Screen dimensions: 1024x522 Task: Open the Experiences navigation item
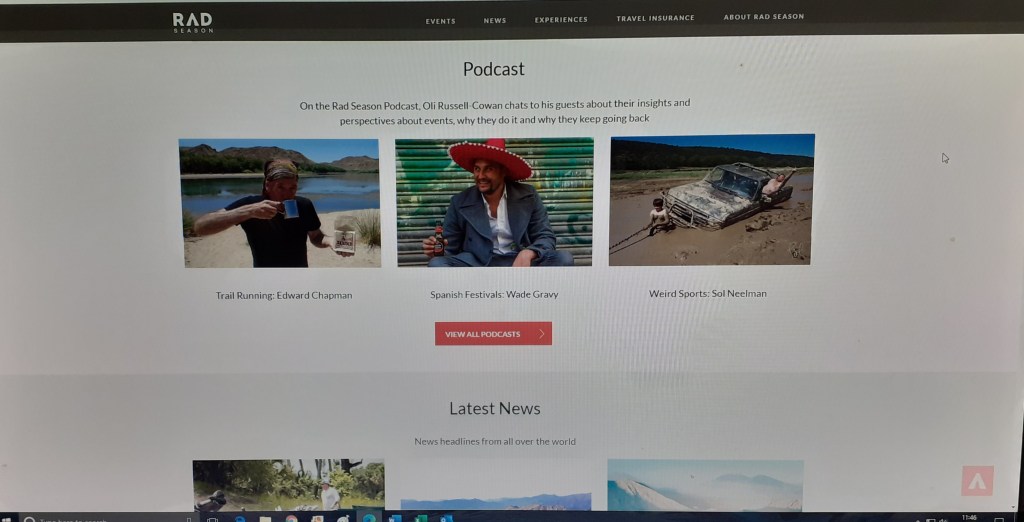pos(561,19)
